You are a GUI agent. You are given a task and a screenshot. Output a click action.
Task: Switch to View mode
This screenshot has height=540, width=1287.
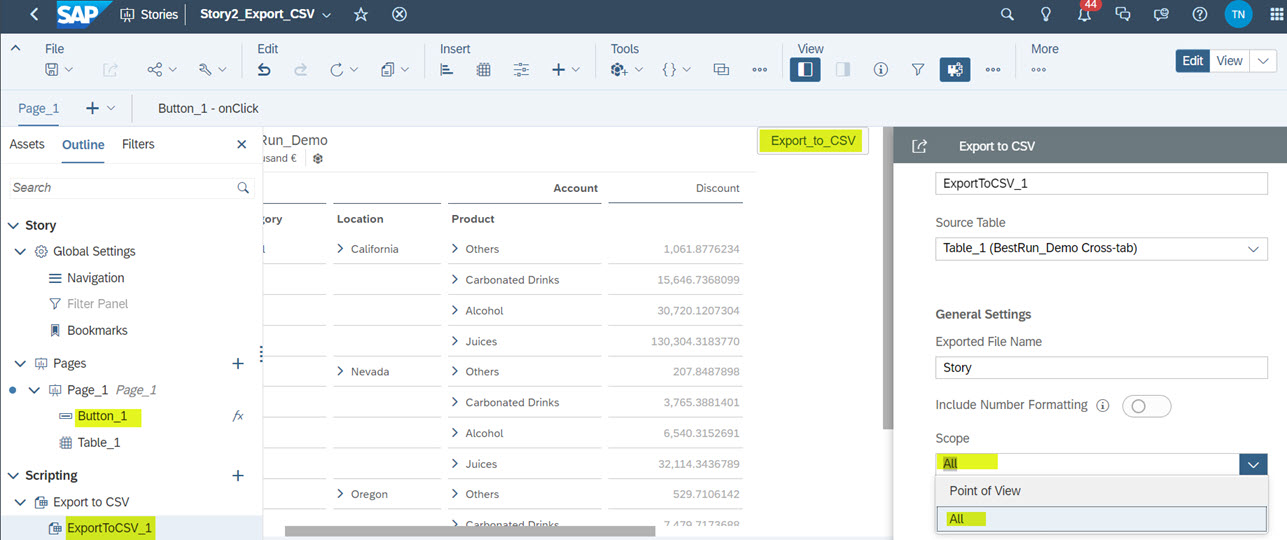[1229, 61]
